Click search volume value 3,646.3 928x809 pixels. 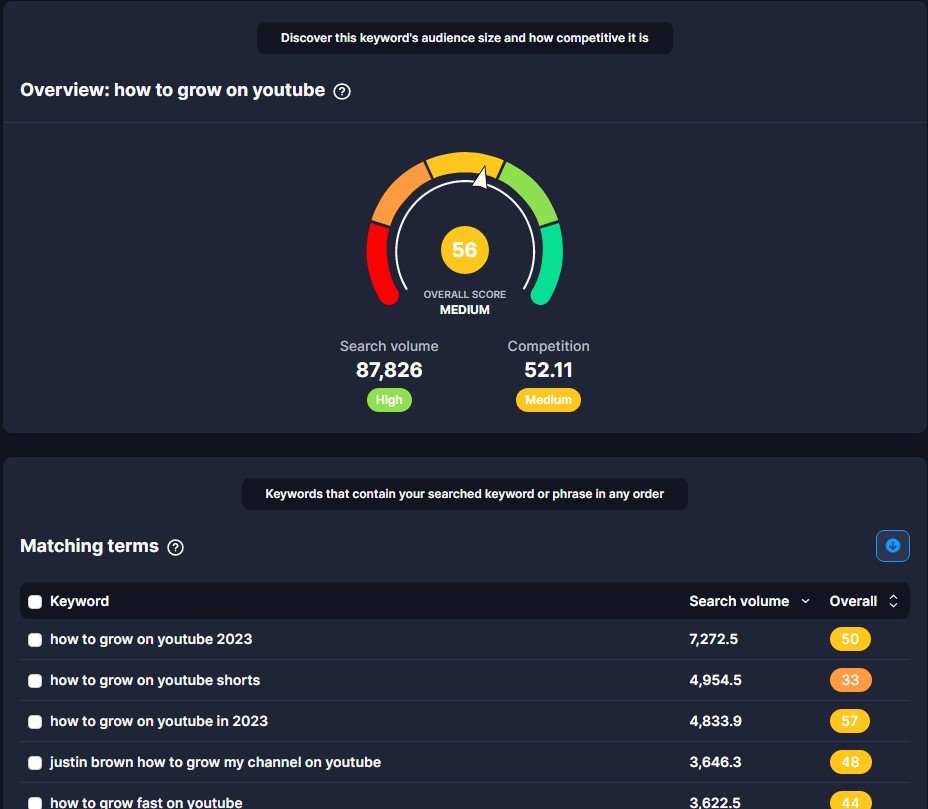point(715,762)
